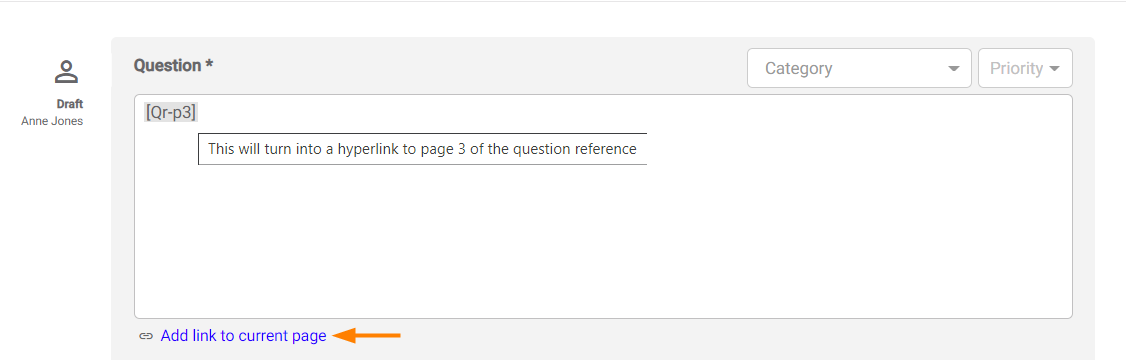Click the Add link to current page link

tap(243, 336)
